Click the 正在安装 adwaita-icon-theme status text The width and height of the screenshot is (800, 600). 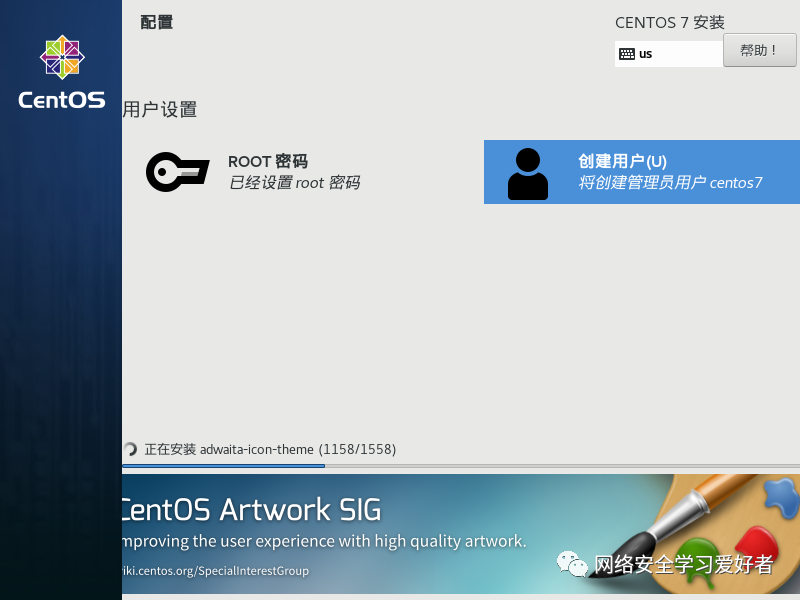(270, 449)
